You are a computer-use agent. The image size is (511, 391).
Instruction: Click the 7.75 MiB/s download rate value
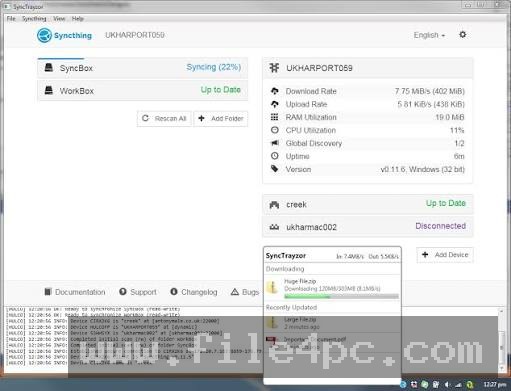[430, 91]
